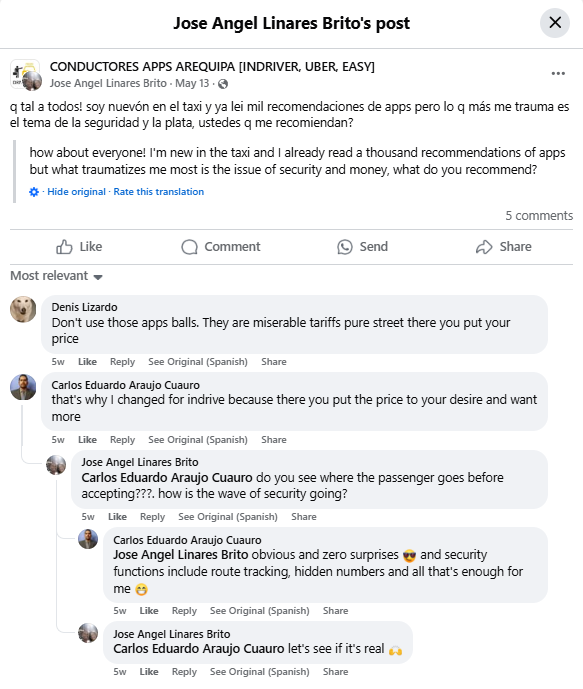Click the globe public audience icon
The image size is (583, 689).
(x=223, y=84)
